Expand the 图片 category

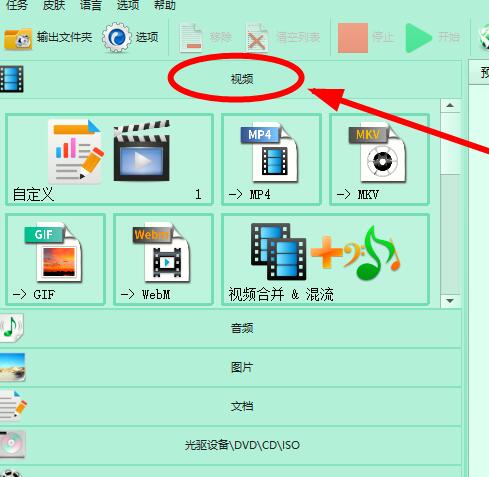[231, 368]
